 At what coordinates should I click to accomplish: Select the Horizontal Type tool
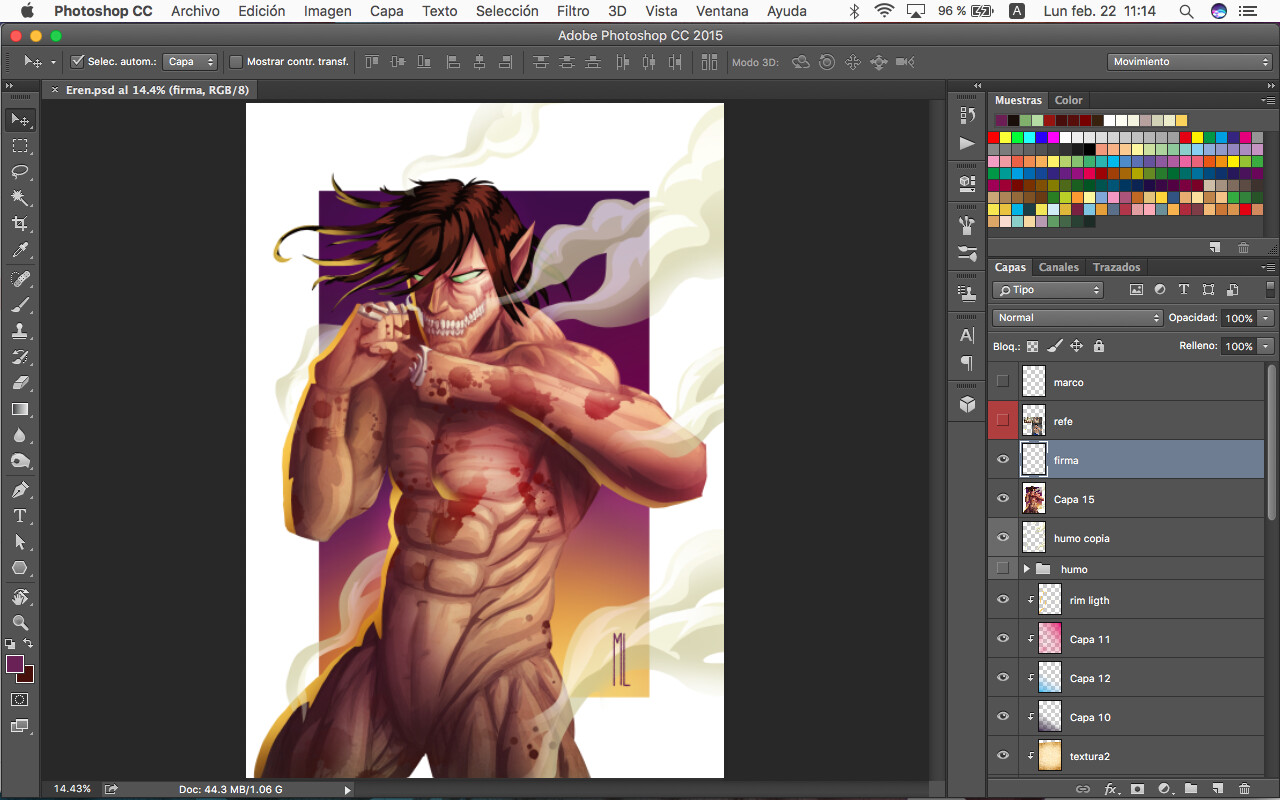coord(20,516)
